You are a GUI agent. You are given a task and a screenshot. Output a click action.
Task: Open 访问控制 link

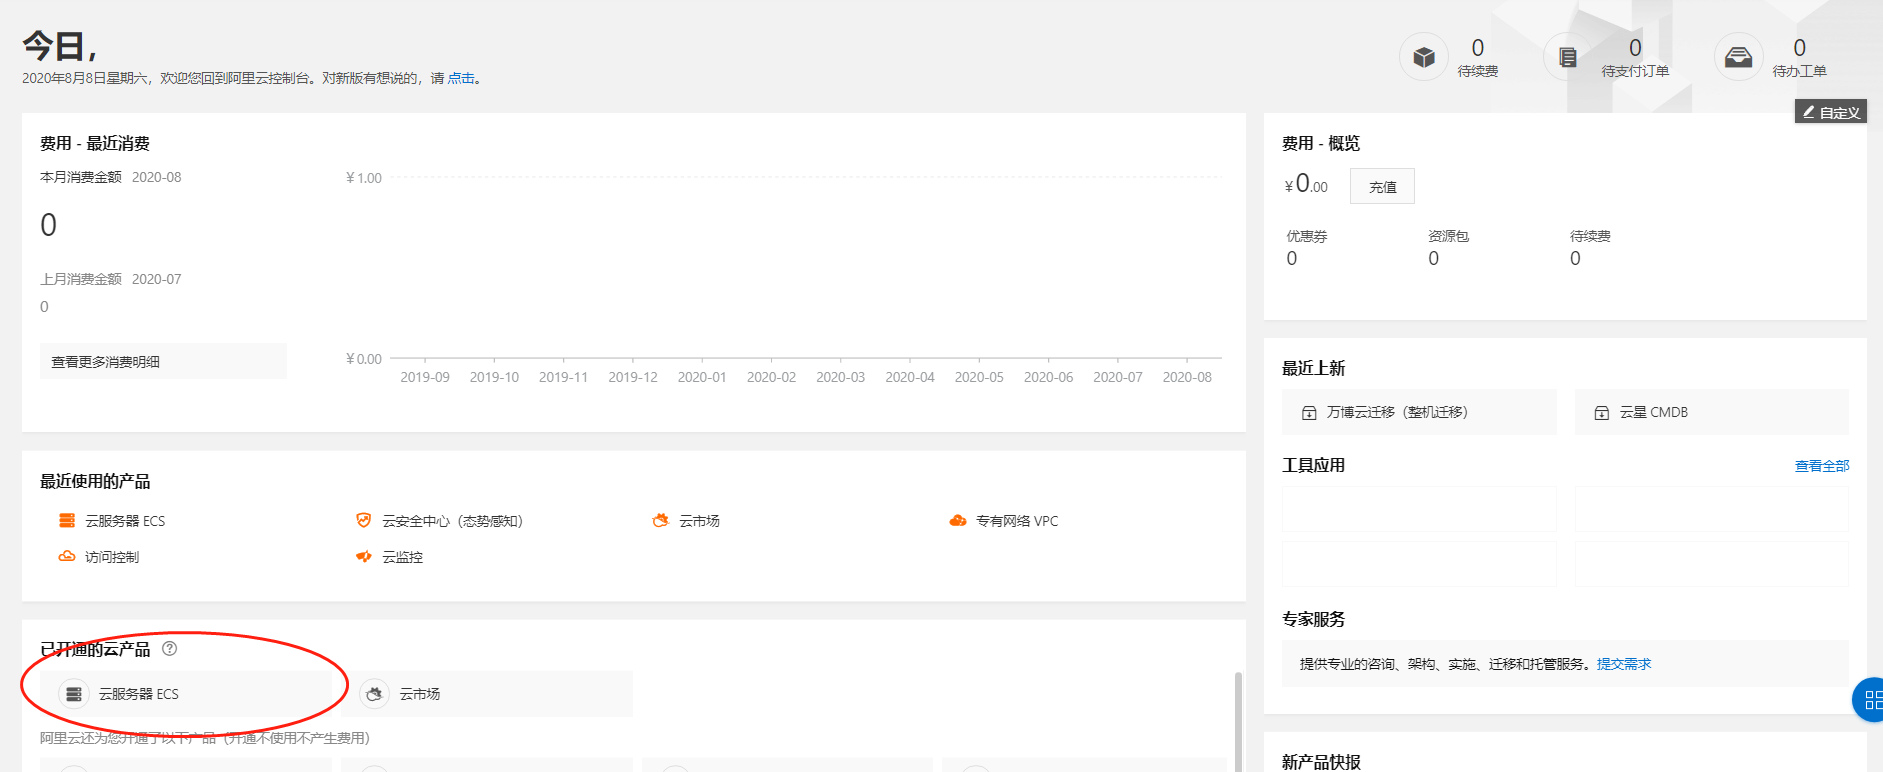coord(112,556)
